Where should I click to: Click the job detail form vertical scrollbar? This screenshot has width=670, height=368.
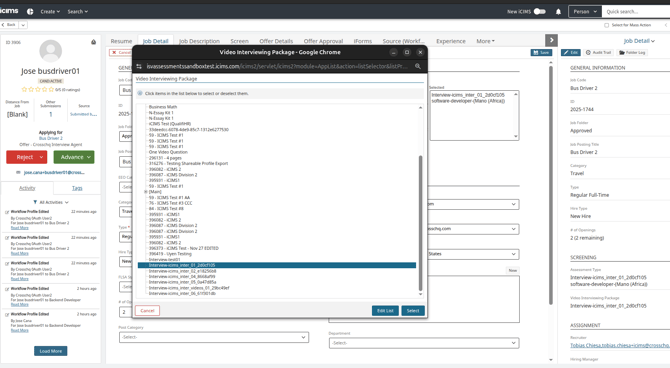(x=550, y=184)
